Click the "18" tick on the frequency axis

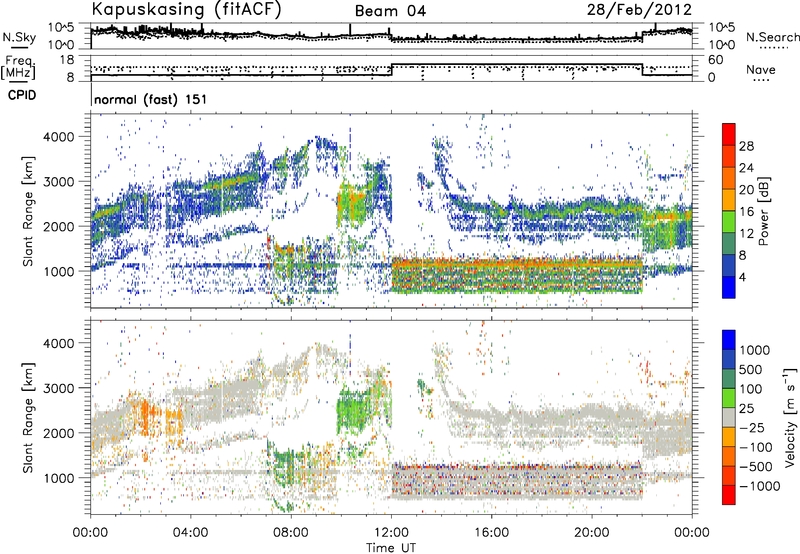click(x=67, y=60)
